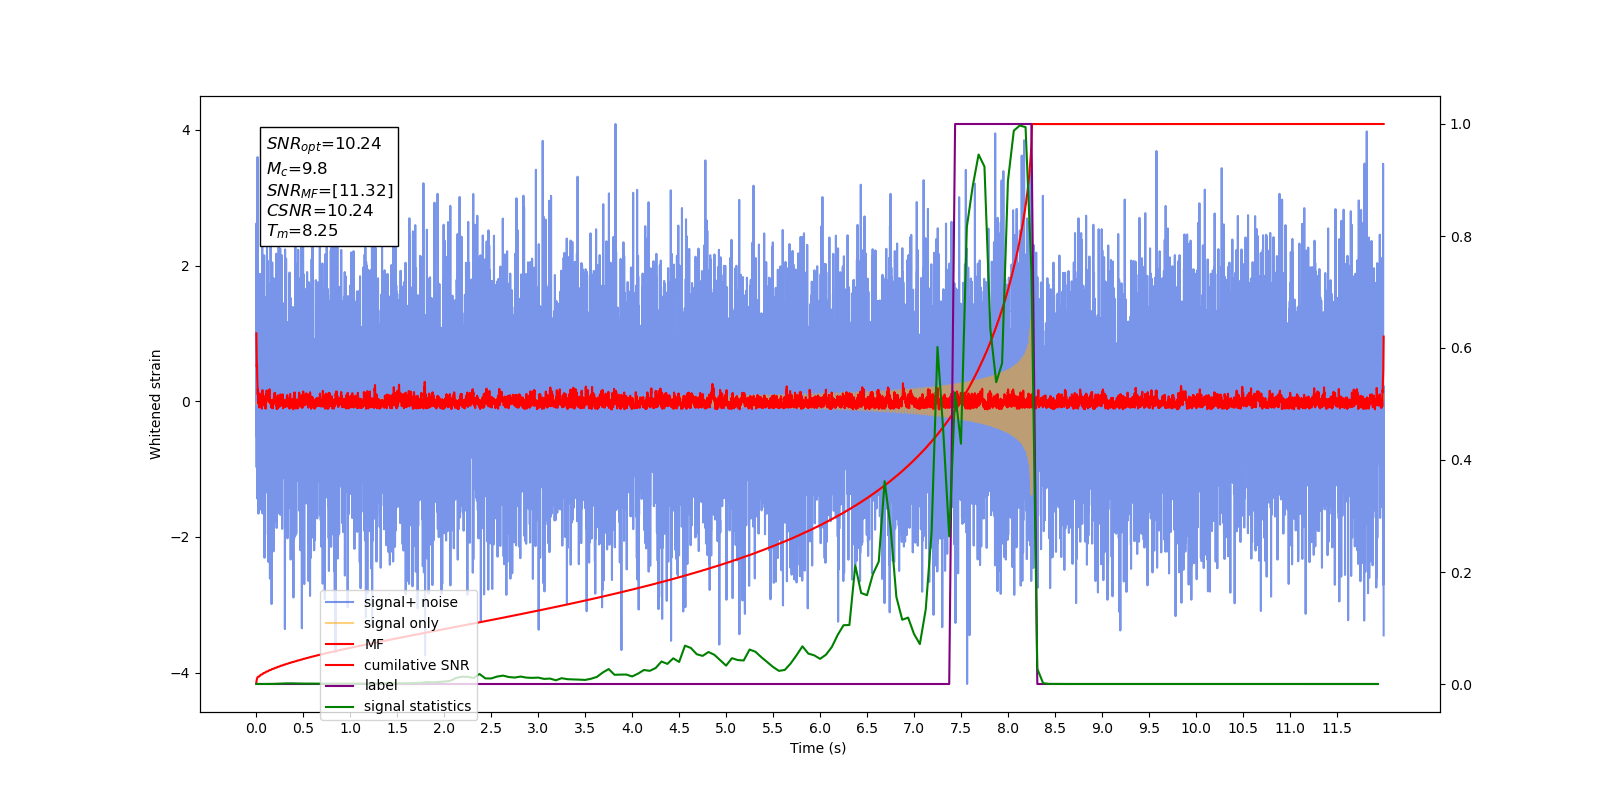Click the right axis tick label 0.0

pos(1461,685)
